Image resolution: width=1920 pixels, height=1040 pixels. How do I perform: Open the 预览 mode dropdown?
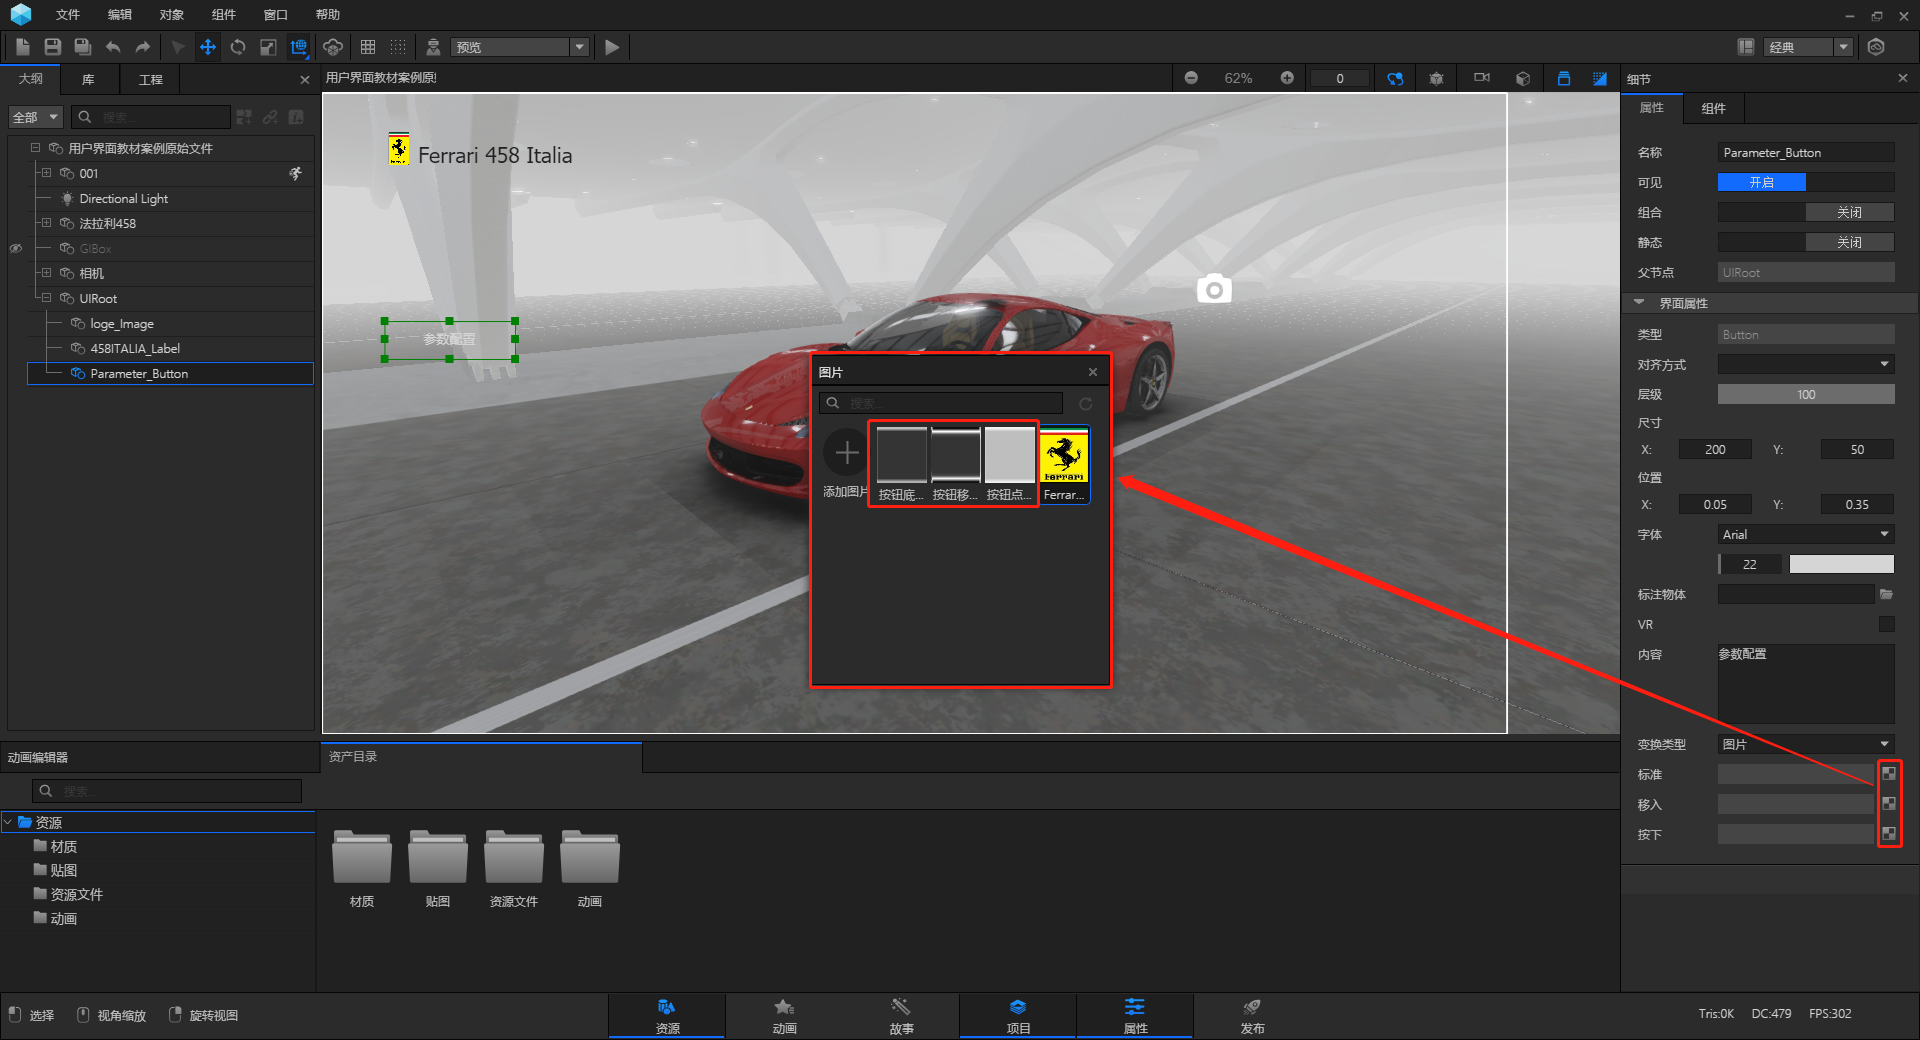579,47
